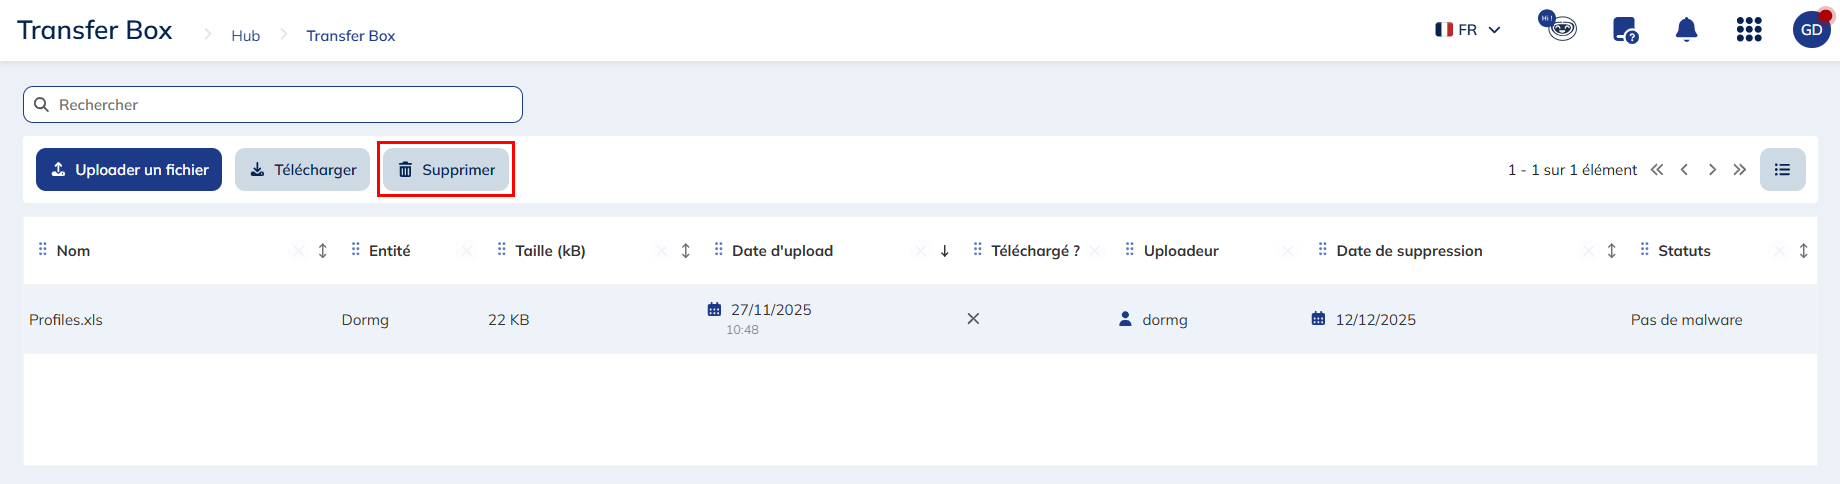The height and width of the screenshot is (484, 1840).
Task: Go to the last page
Action: [x=1740, y=170]
